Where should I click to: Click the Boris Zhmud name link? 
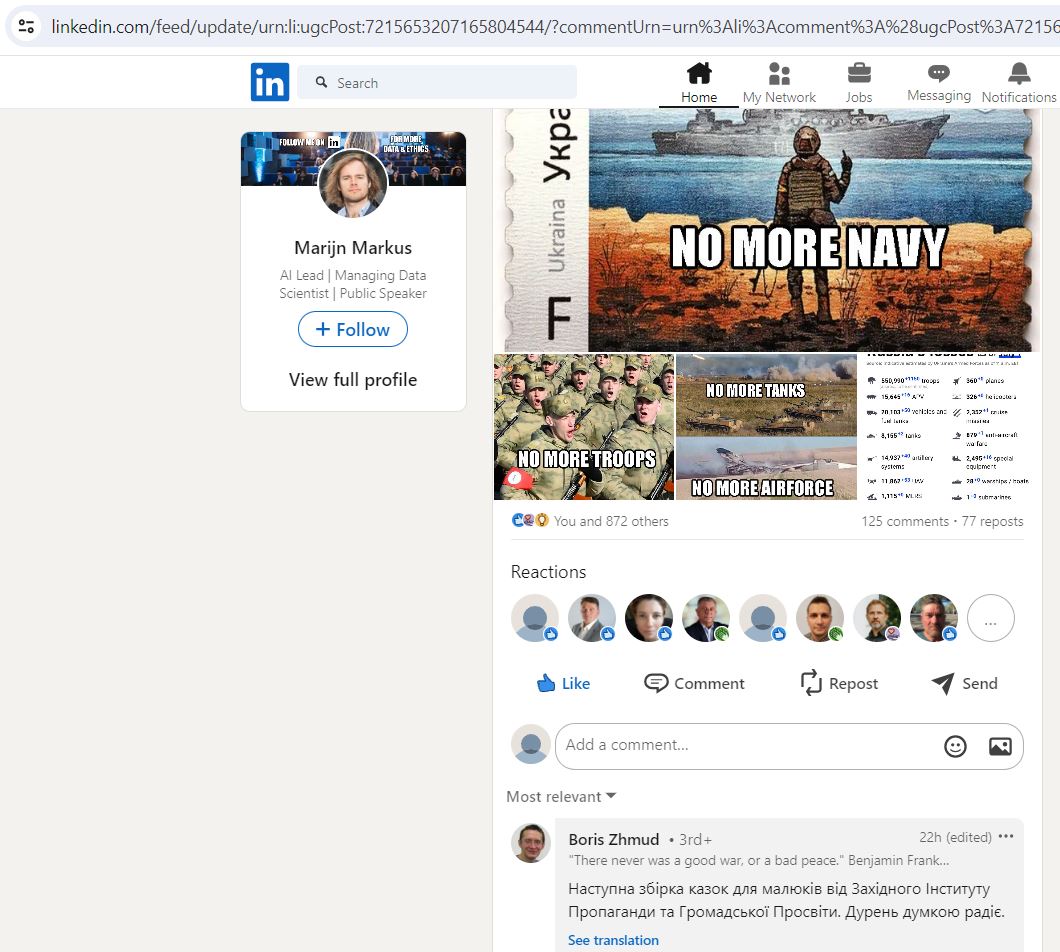614,840
